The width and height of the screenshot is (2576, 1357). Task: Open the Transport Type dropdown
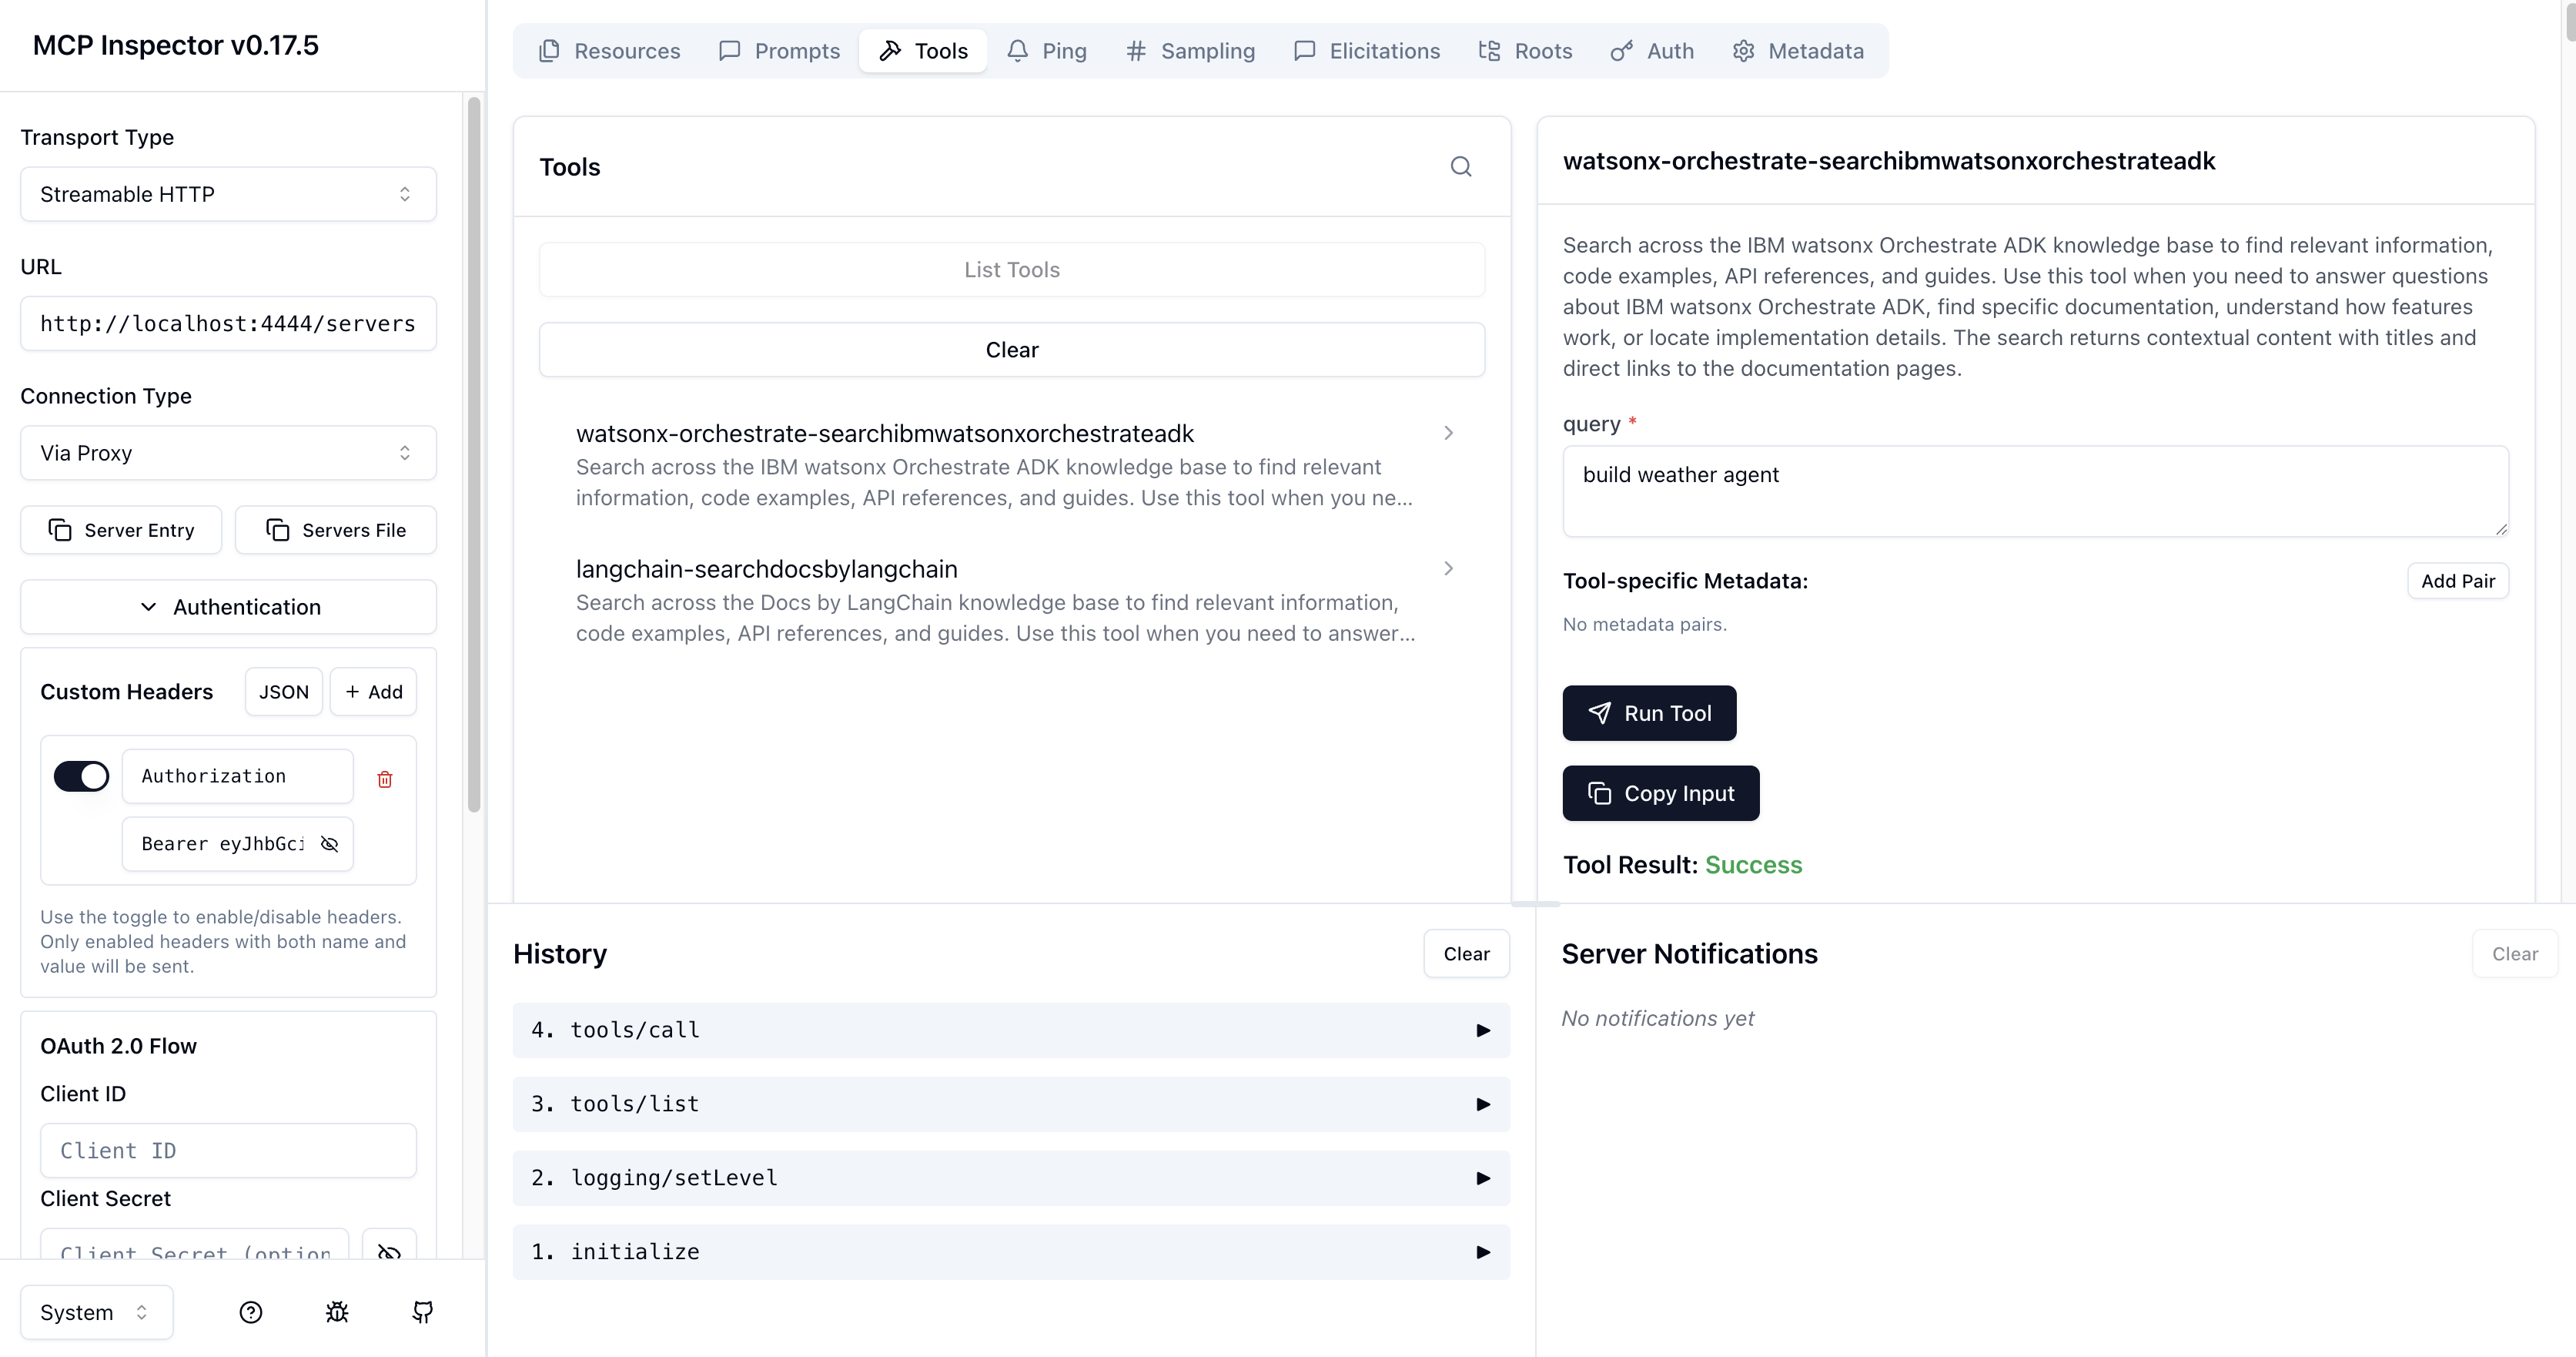click(x=228, y=194)
